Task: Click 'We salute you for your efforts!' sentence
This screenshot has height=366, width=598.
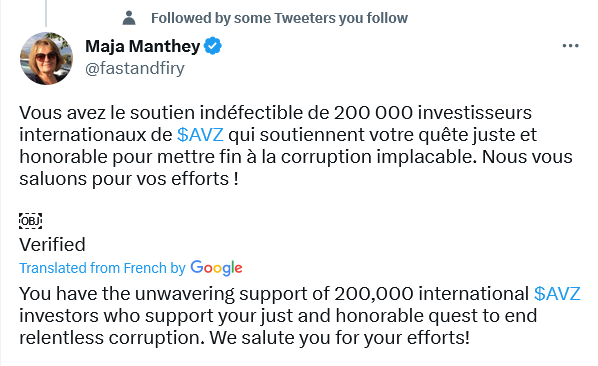Action: (339, 338)
